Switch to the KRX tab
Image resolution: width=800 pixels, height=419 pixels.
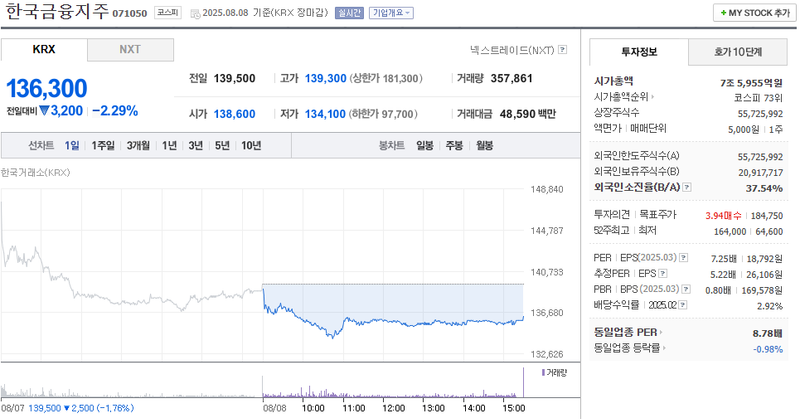tap(44, 50)
